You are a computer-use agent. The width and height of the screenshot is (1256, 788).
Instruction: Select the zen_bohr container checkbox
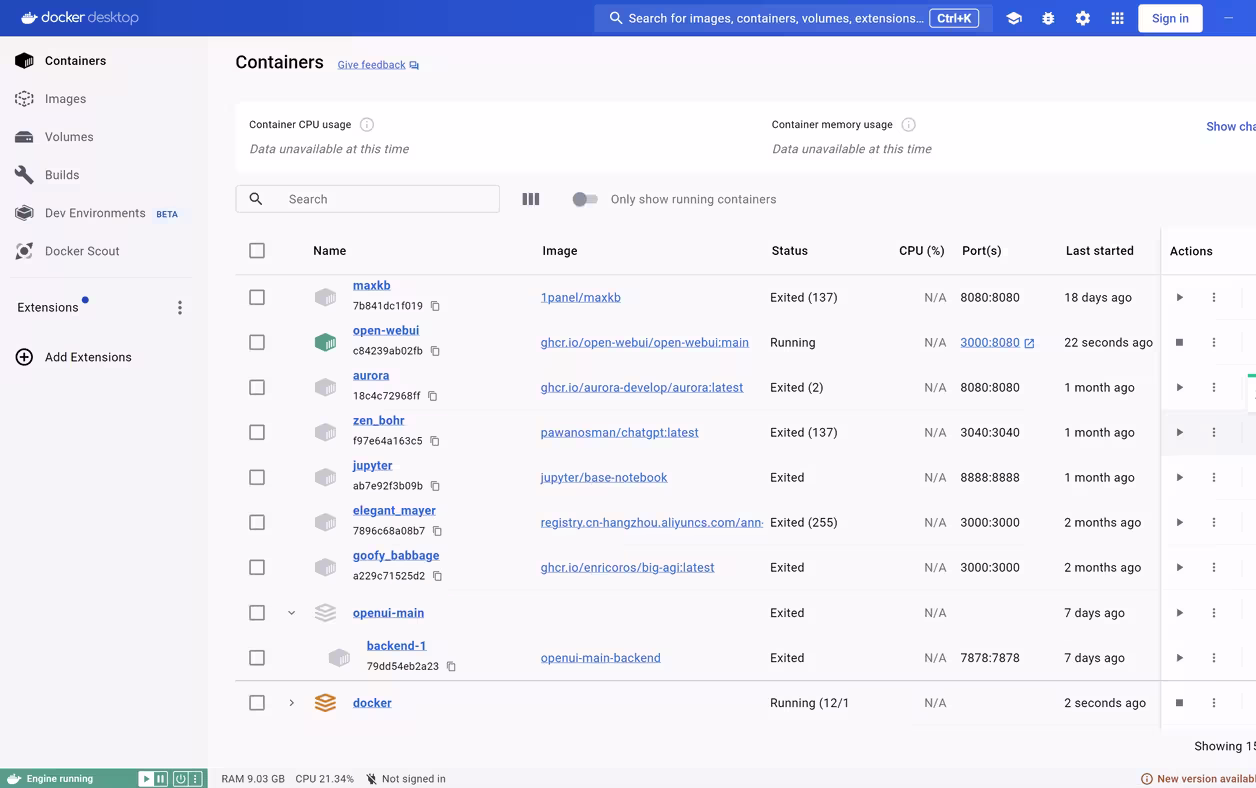(x=257, y=432)
